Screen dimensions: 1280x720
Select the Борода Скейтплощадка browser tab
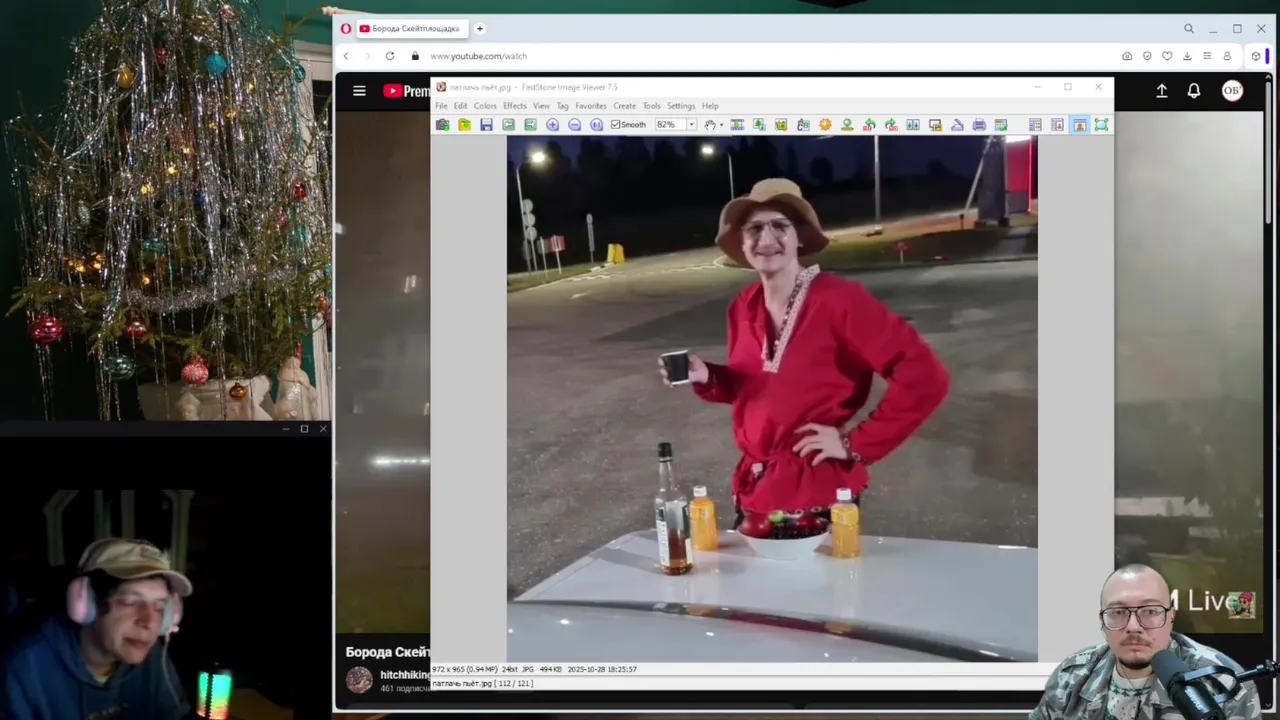pyautogui.click(x=413, y=29)
